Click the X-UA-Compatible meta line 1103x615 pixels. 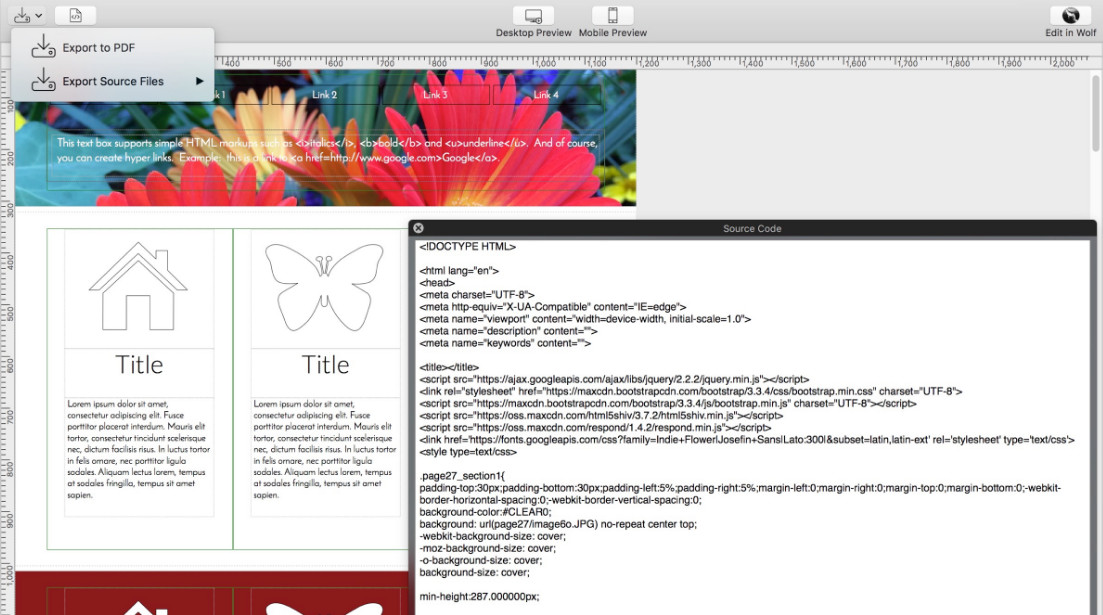pyautogui.click(x=553, y=307)
